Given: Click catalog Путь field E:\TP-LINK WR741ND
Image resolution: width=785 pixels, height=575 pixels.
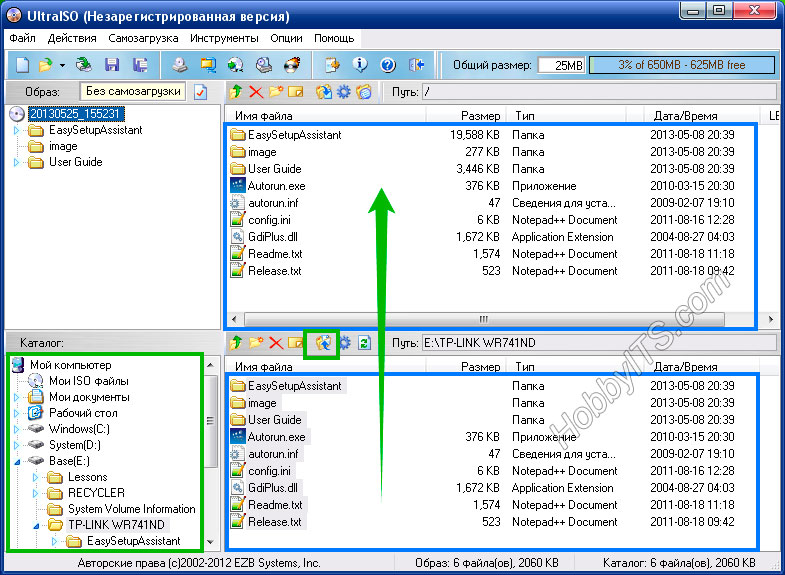Looking at the screenshot, I should 599,343.
